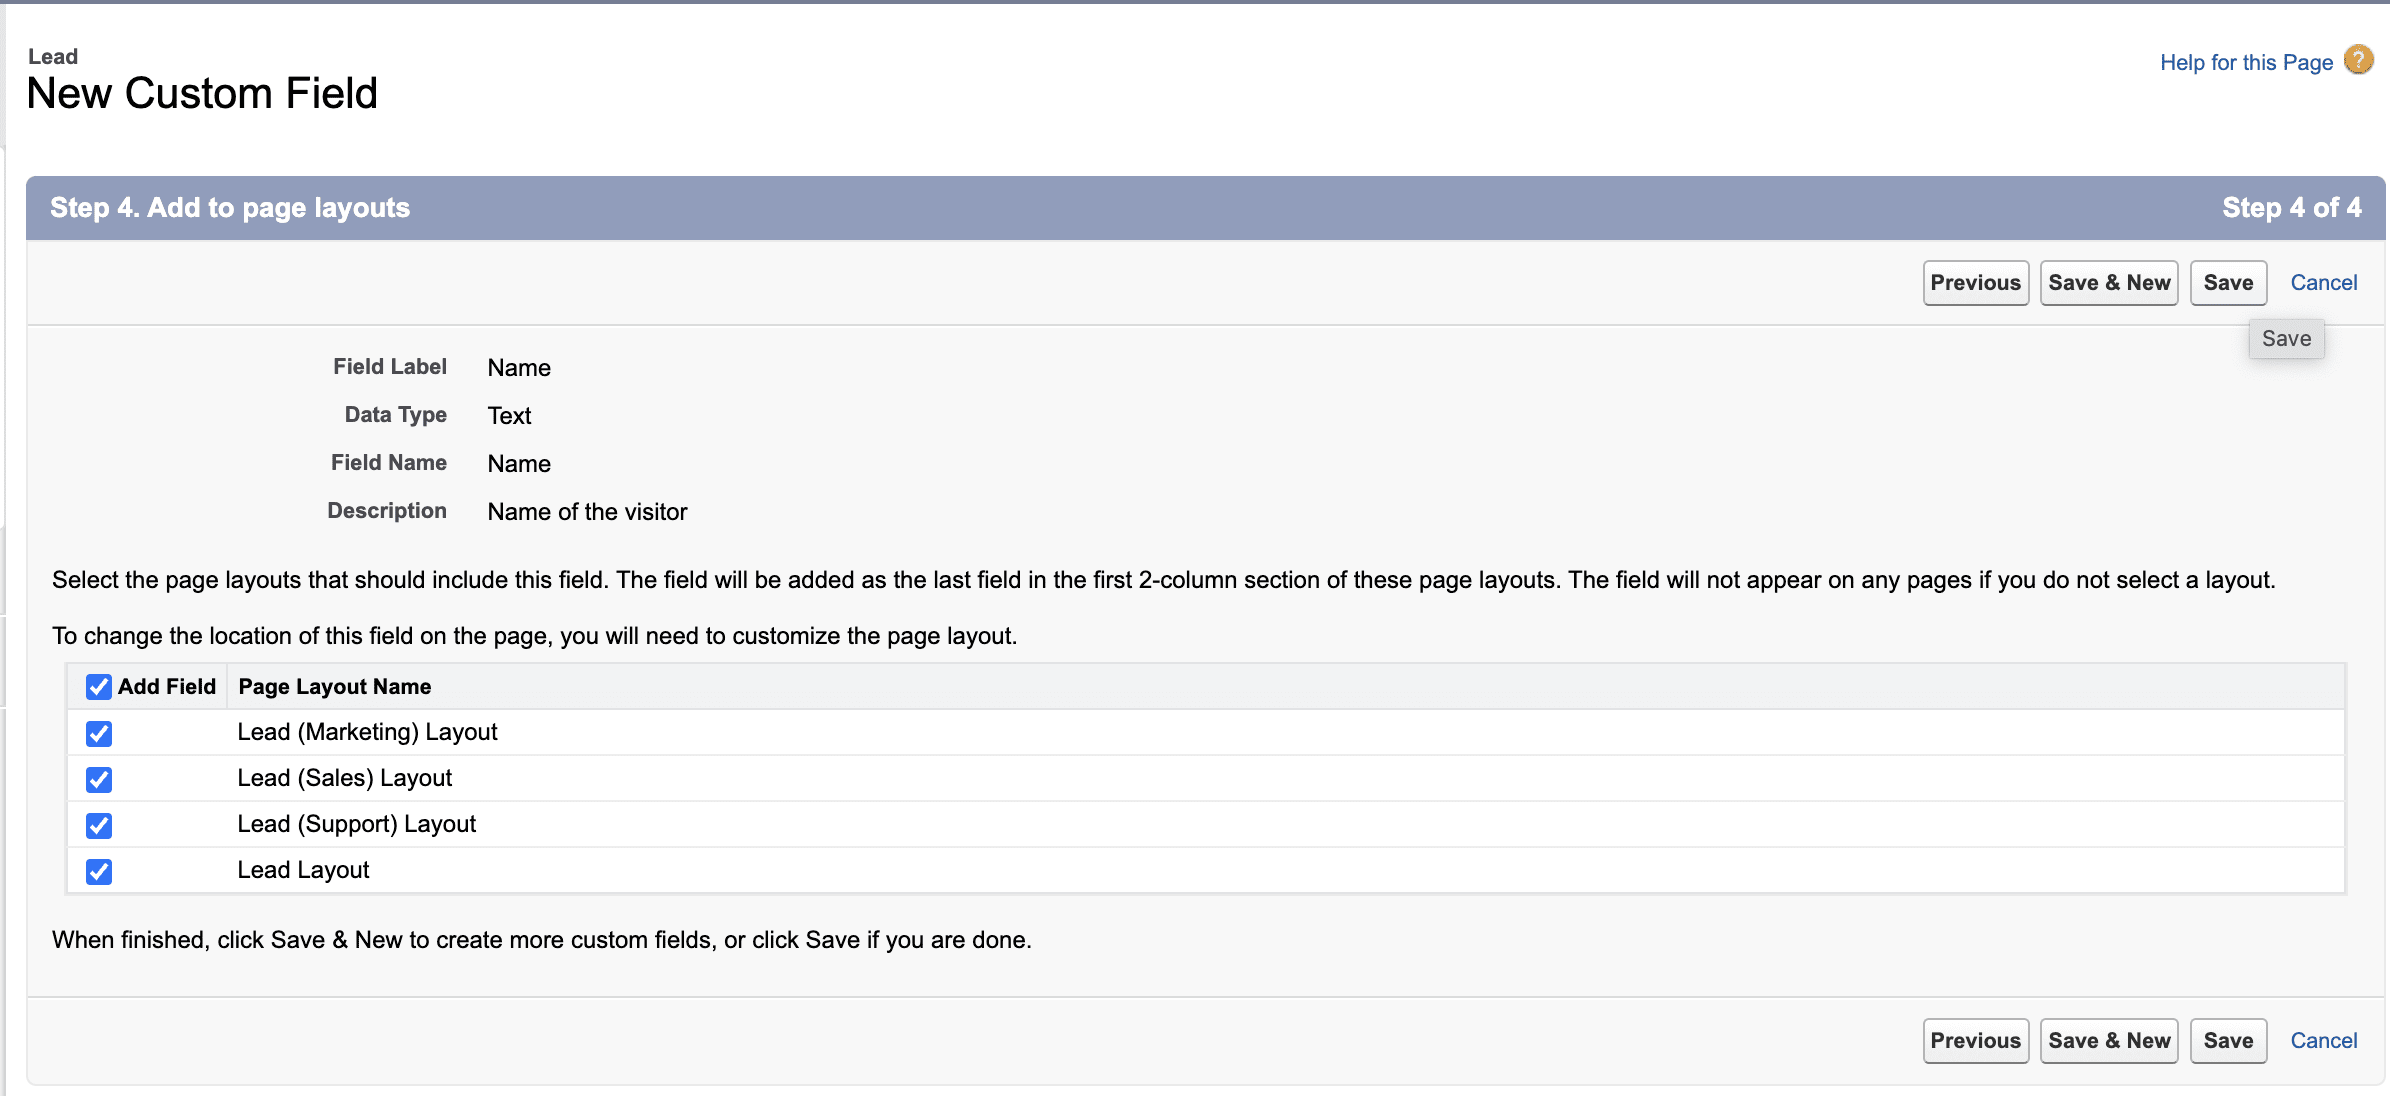Screen dimensions: 2390x1096
Task: Click the top Save & New button
Action: pyautogui.click(x=2109, y=283)
